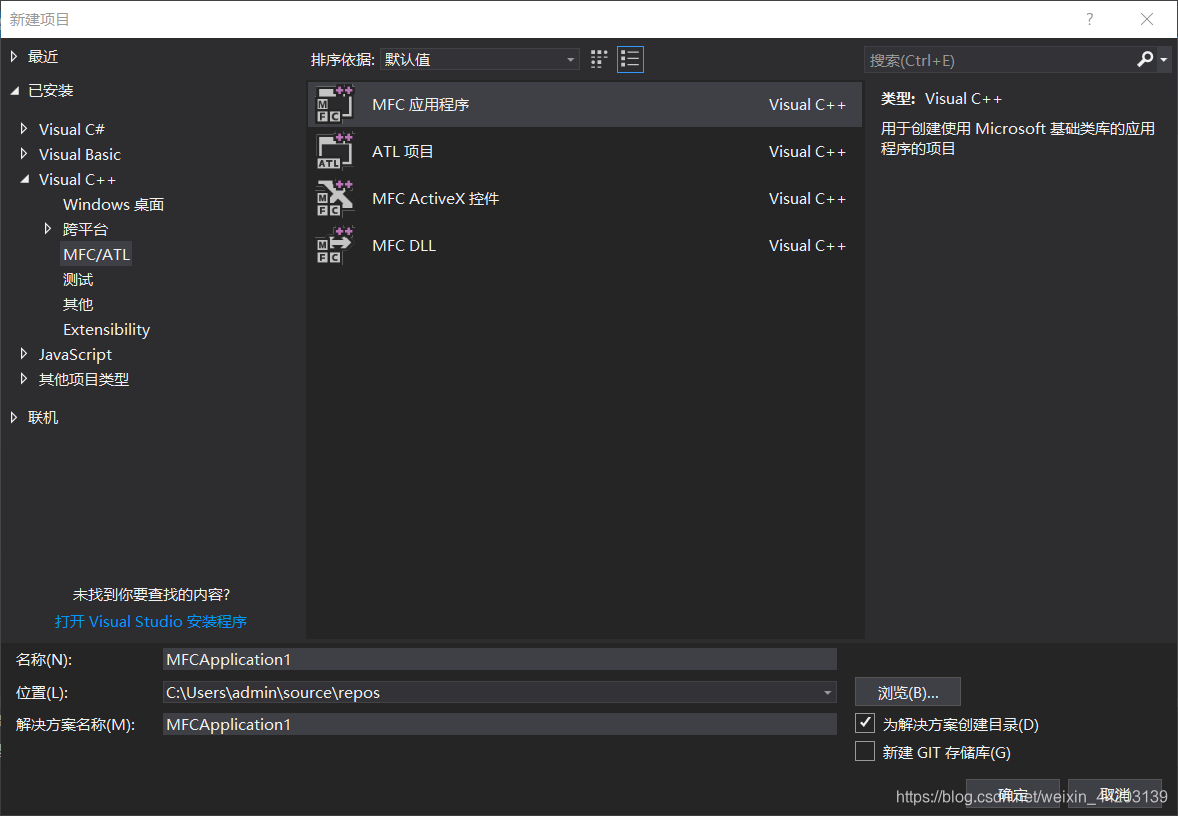Expand the 联机 section
This screenshot has width=1178, height=816.
tap(14, 417)
